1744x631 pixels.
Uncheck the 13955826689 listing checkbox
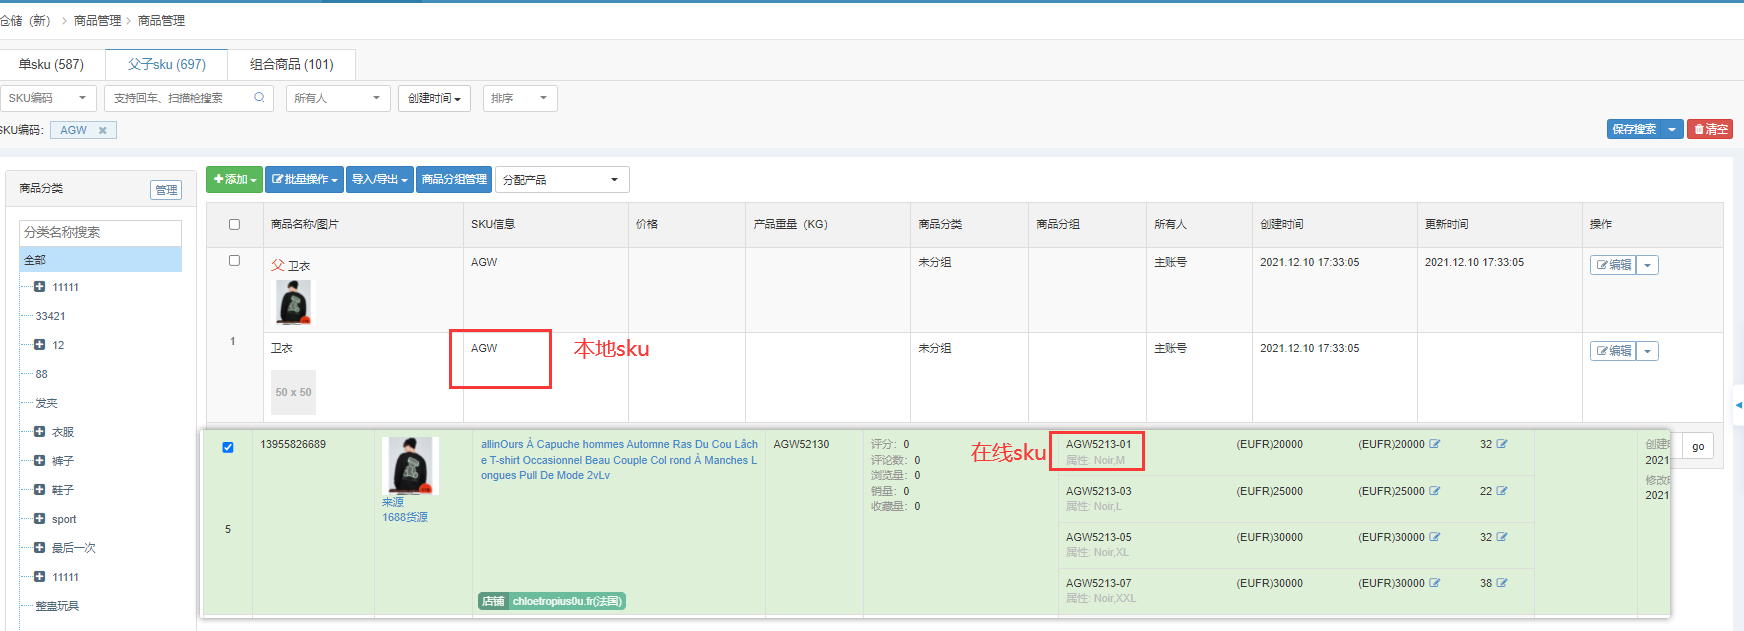click(228, 447)
